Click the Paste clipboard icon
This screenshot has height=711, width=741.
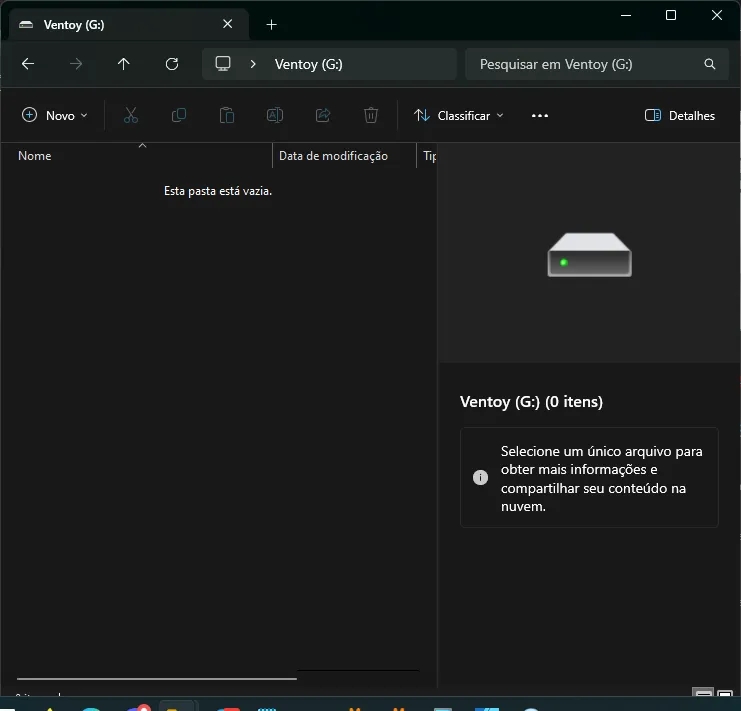[227, 116]
